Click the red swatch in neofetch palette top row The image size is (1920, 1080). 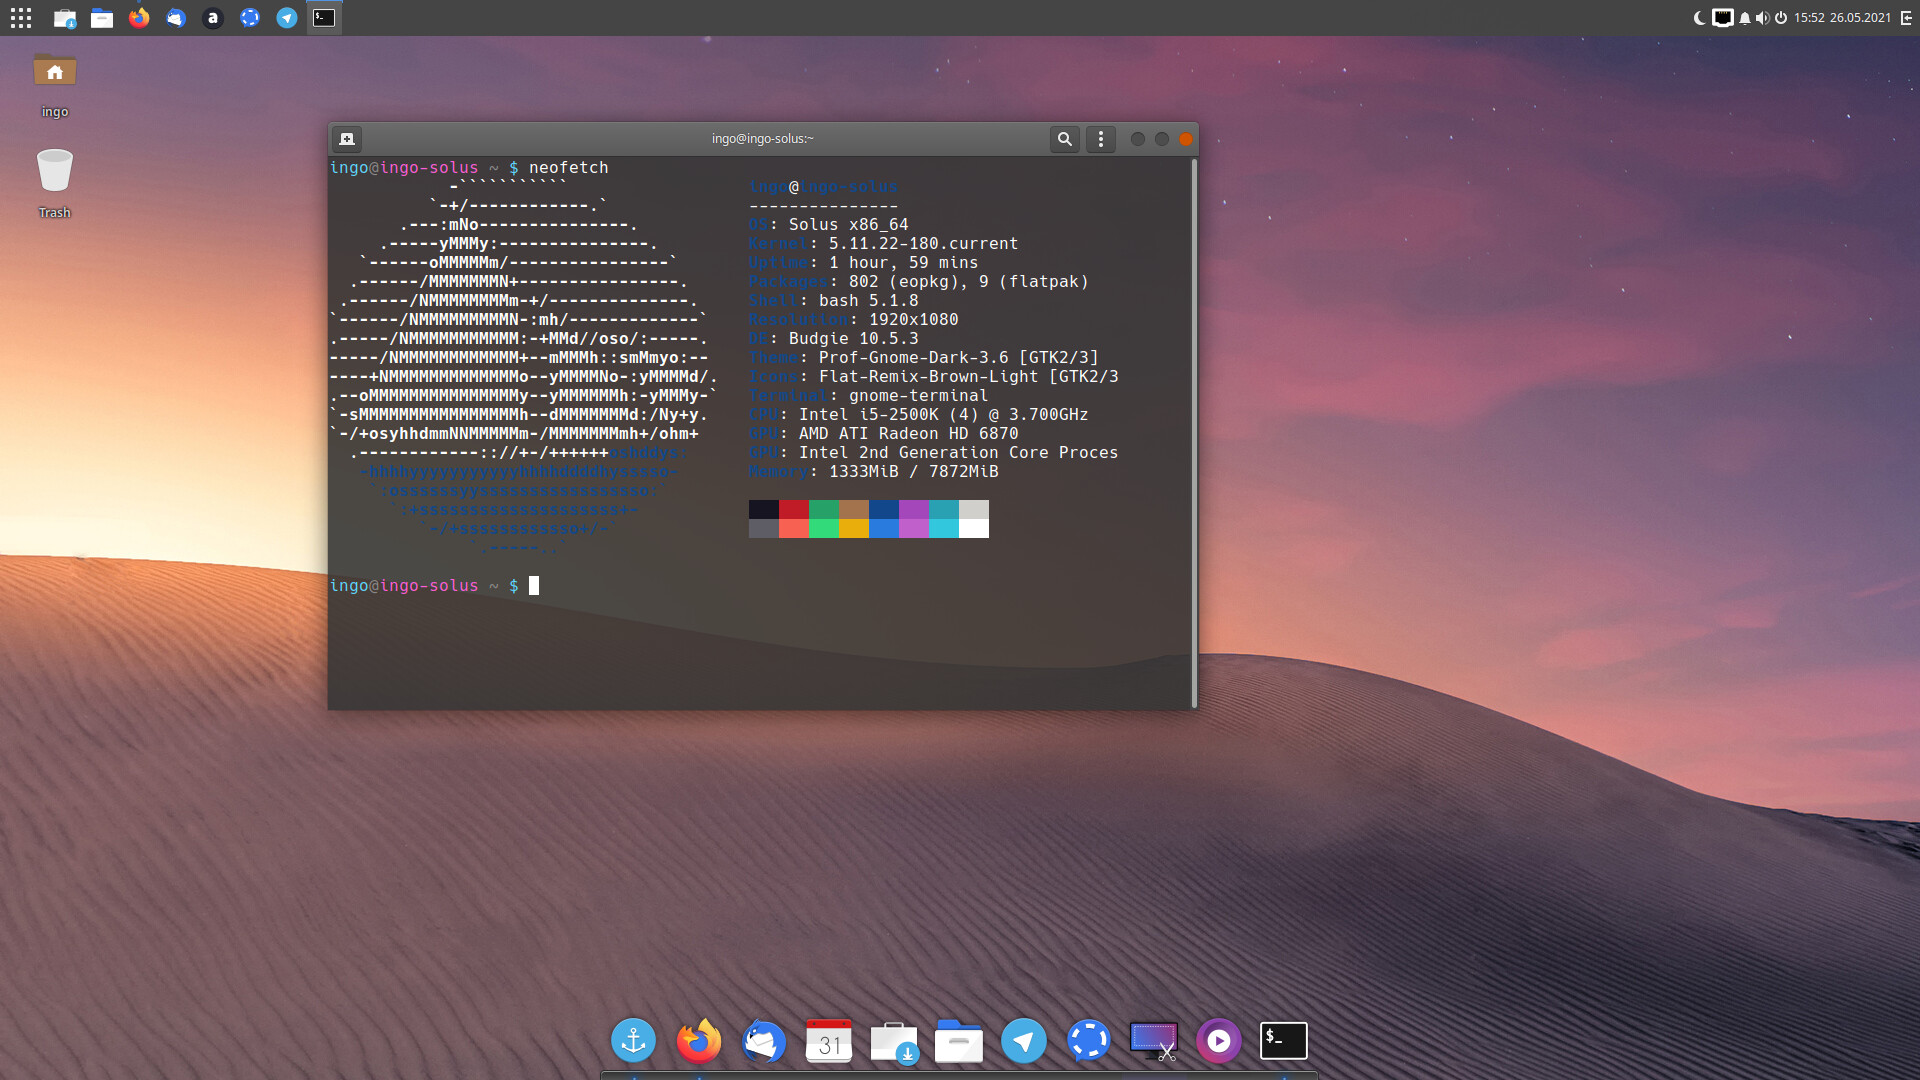coord(794,510)
